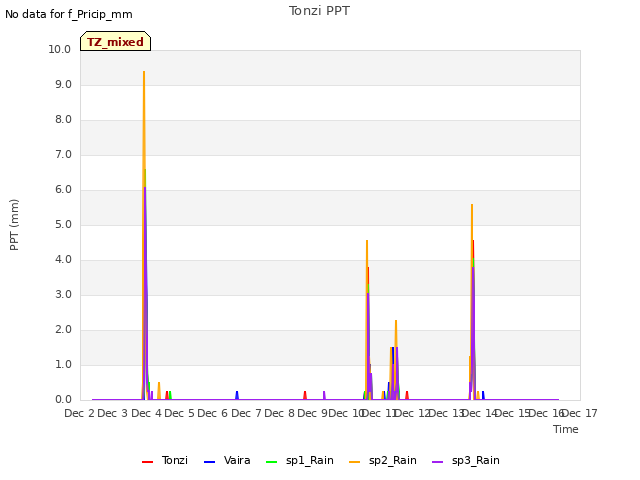The height and width of the screenshot is (480, 640).
Task: Click the small blue Vaira spike after Dec 6
Action: pyautogui.click(x=237, y=395)
